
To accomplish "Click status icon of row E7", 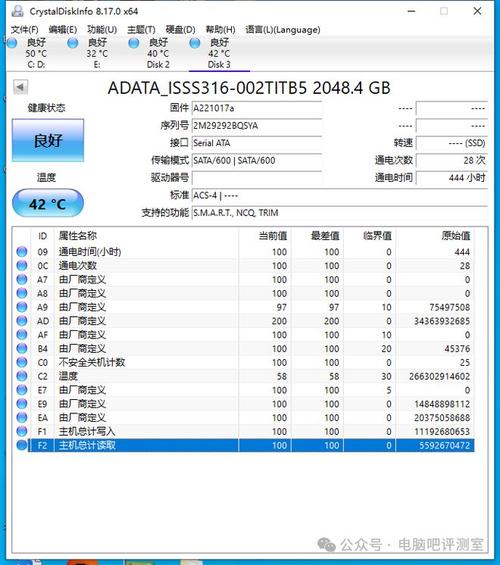I will click(22, 390).
